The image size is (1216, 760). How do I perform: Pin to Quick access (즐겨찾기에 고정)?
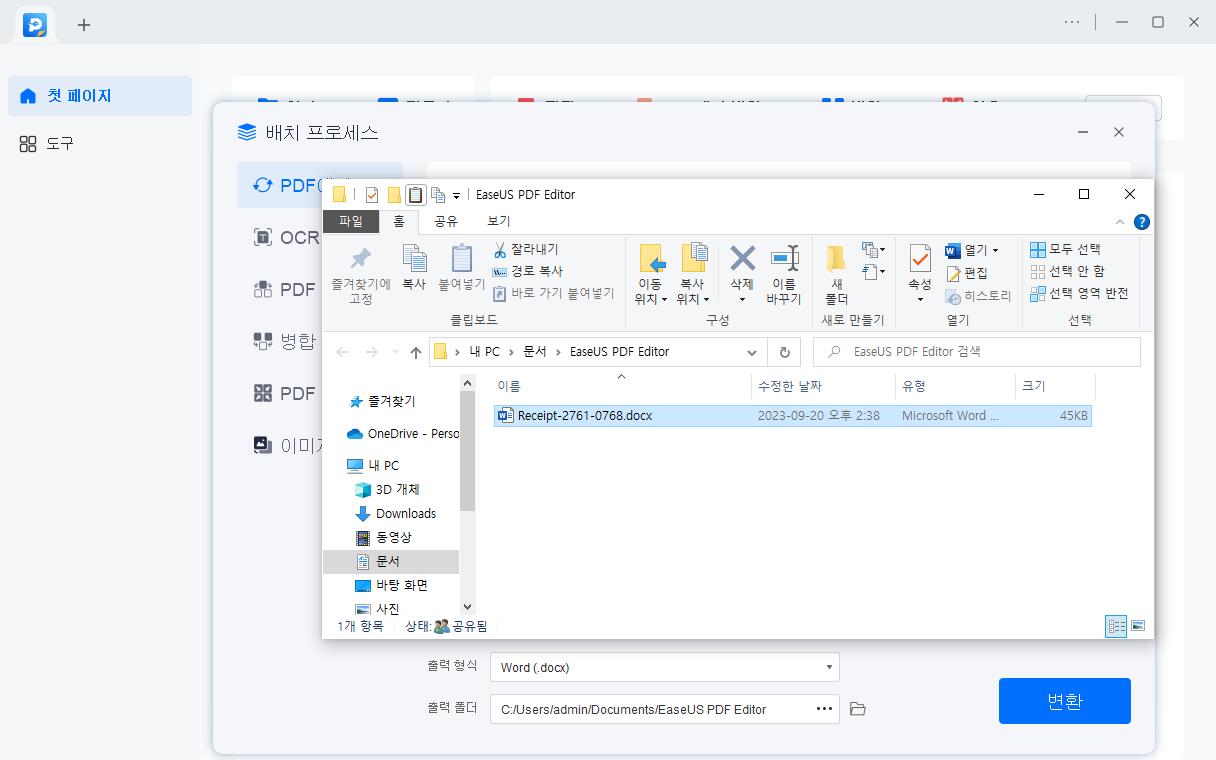click(361, 275)
